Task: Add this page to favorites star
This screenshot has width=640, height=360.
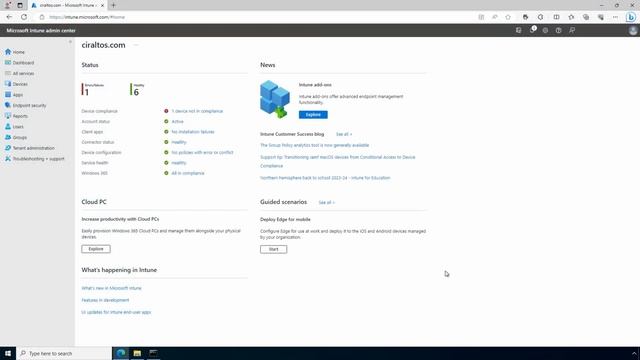Action: [x=508, y=17]
